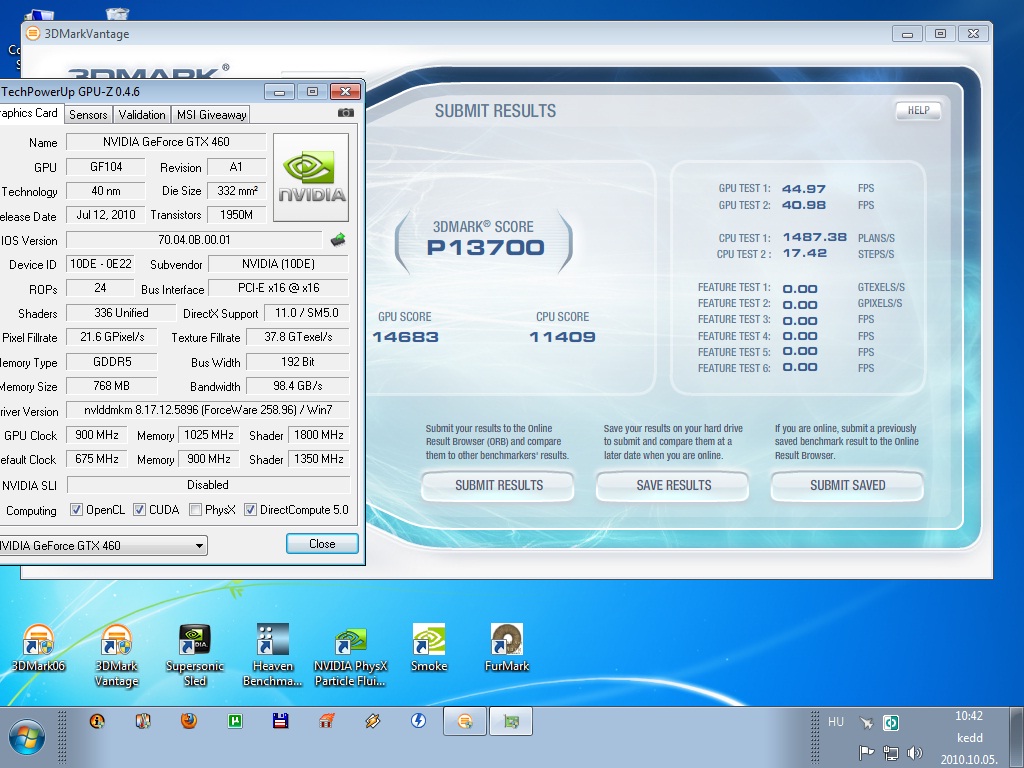The width and height of the screenshot is (1024, 768).
Task: Click the green uTorrent taskbar icon
Action: [235, 721]
